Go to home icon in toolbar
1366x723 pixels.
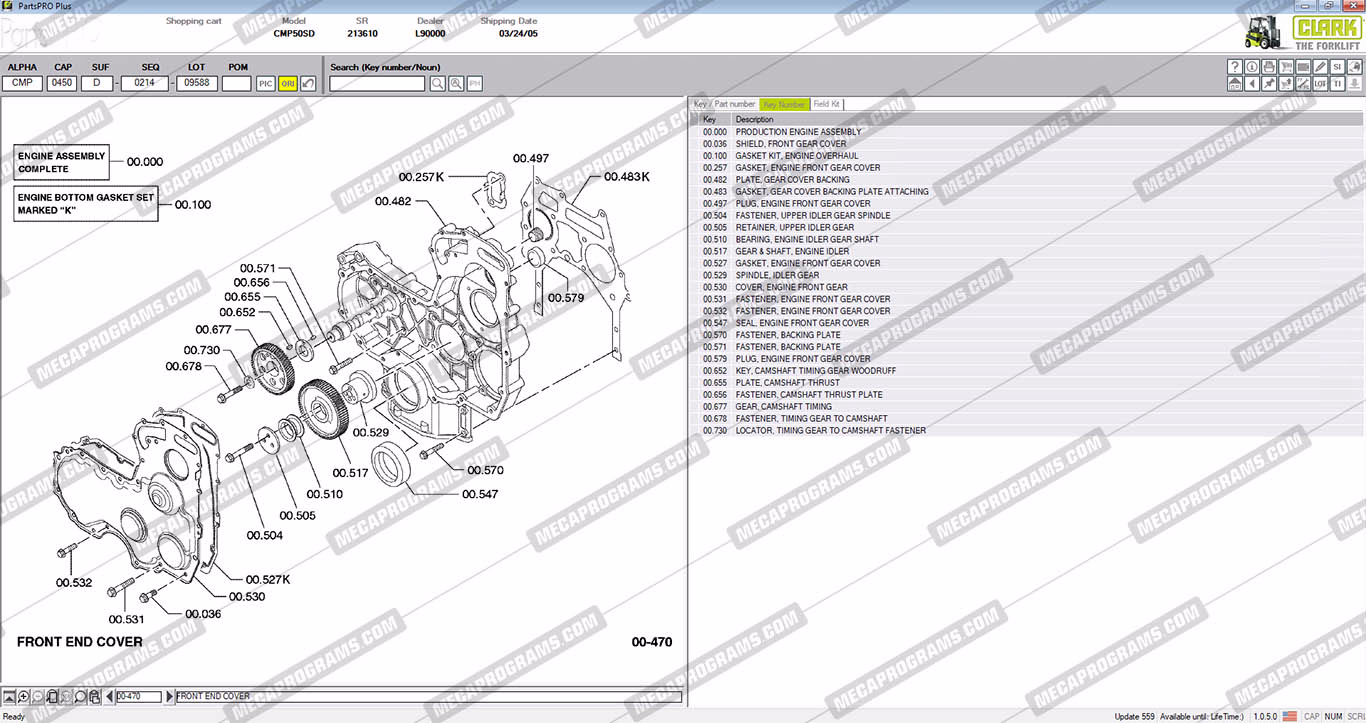tap(1235, 84)
